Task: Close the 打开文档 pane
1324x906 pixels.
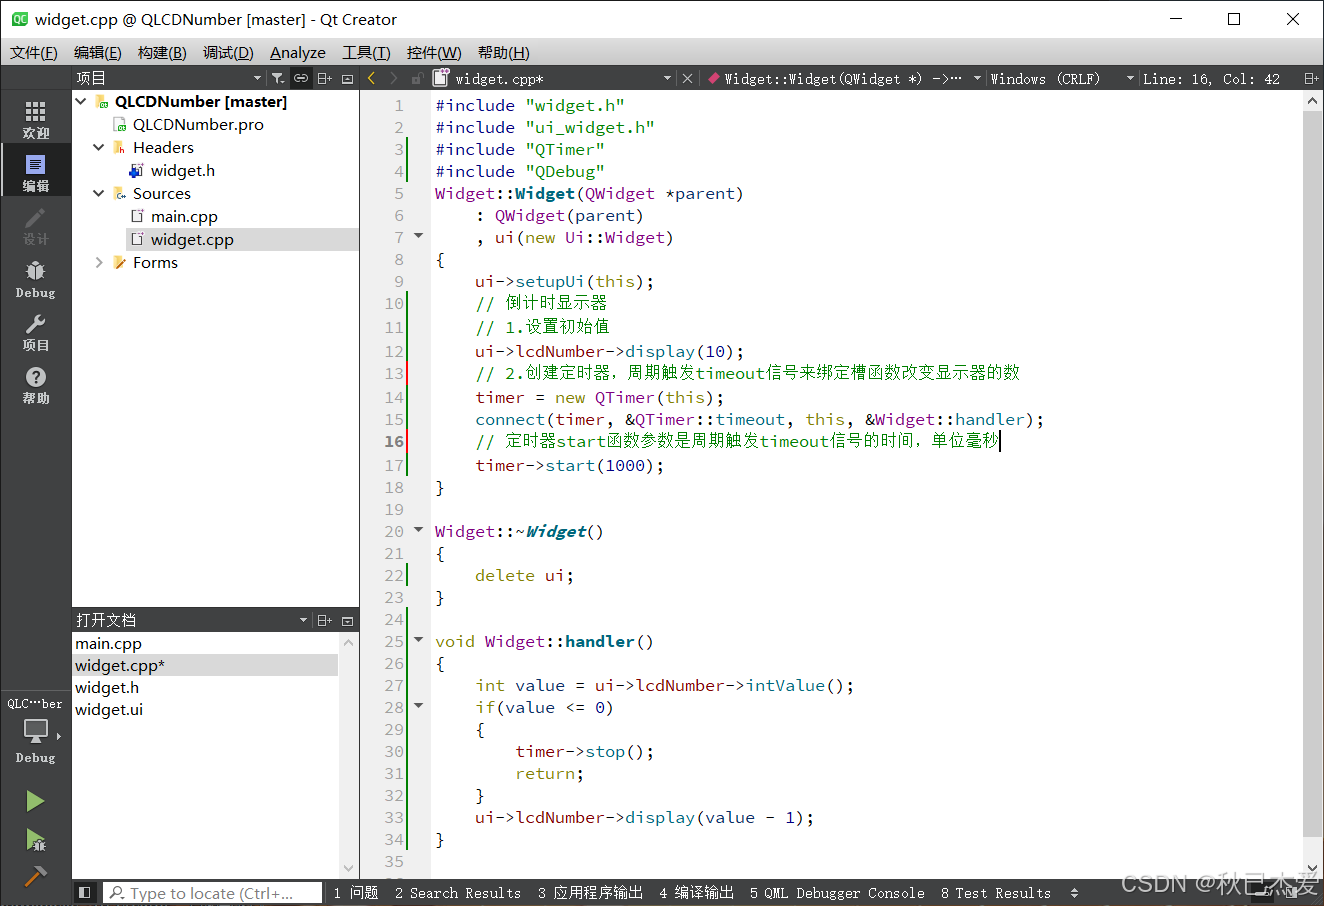Action: click(347, 620)
